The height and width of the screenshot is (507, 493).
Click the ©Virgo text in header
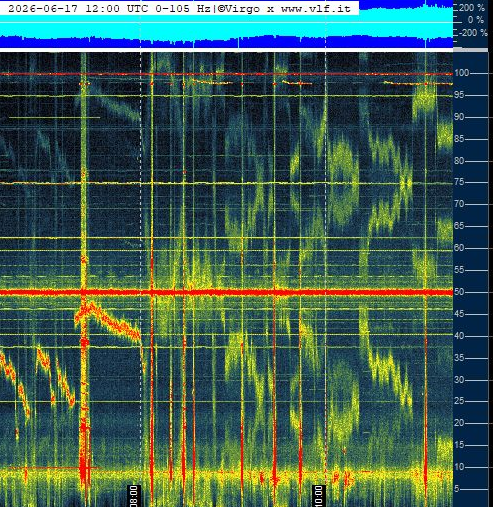tap(239, 9)
